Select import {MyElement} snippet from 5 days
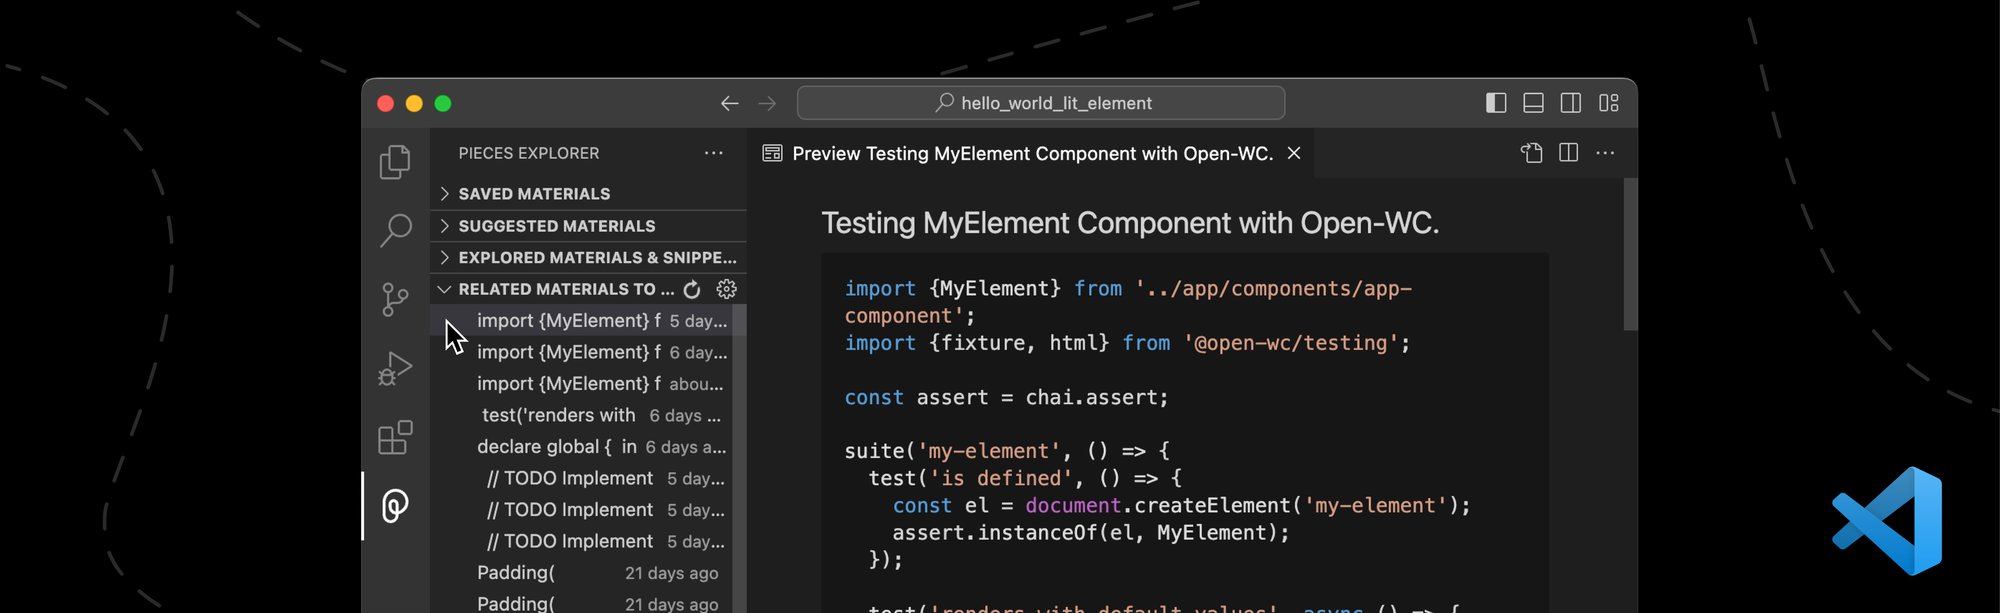 588,321
